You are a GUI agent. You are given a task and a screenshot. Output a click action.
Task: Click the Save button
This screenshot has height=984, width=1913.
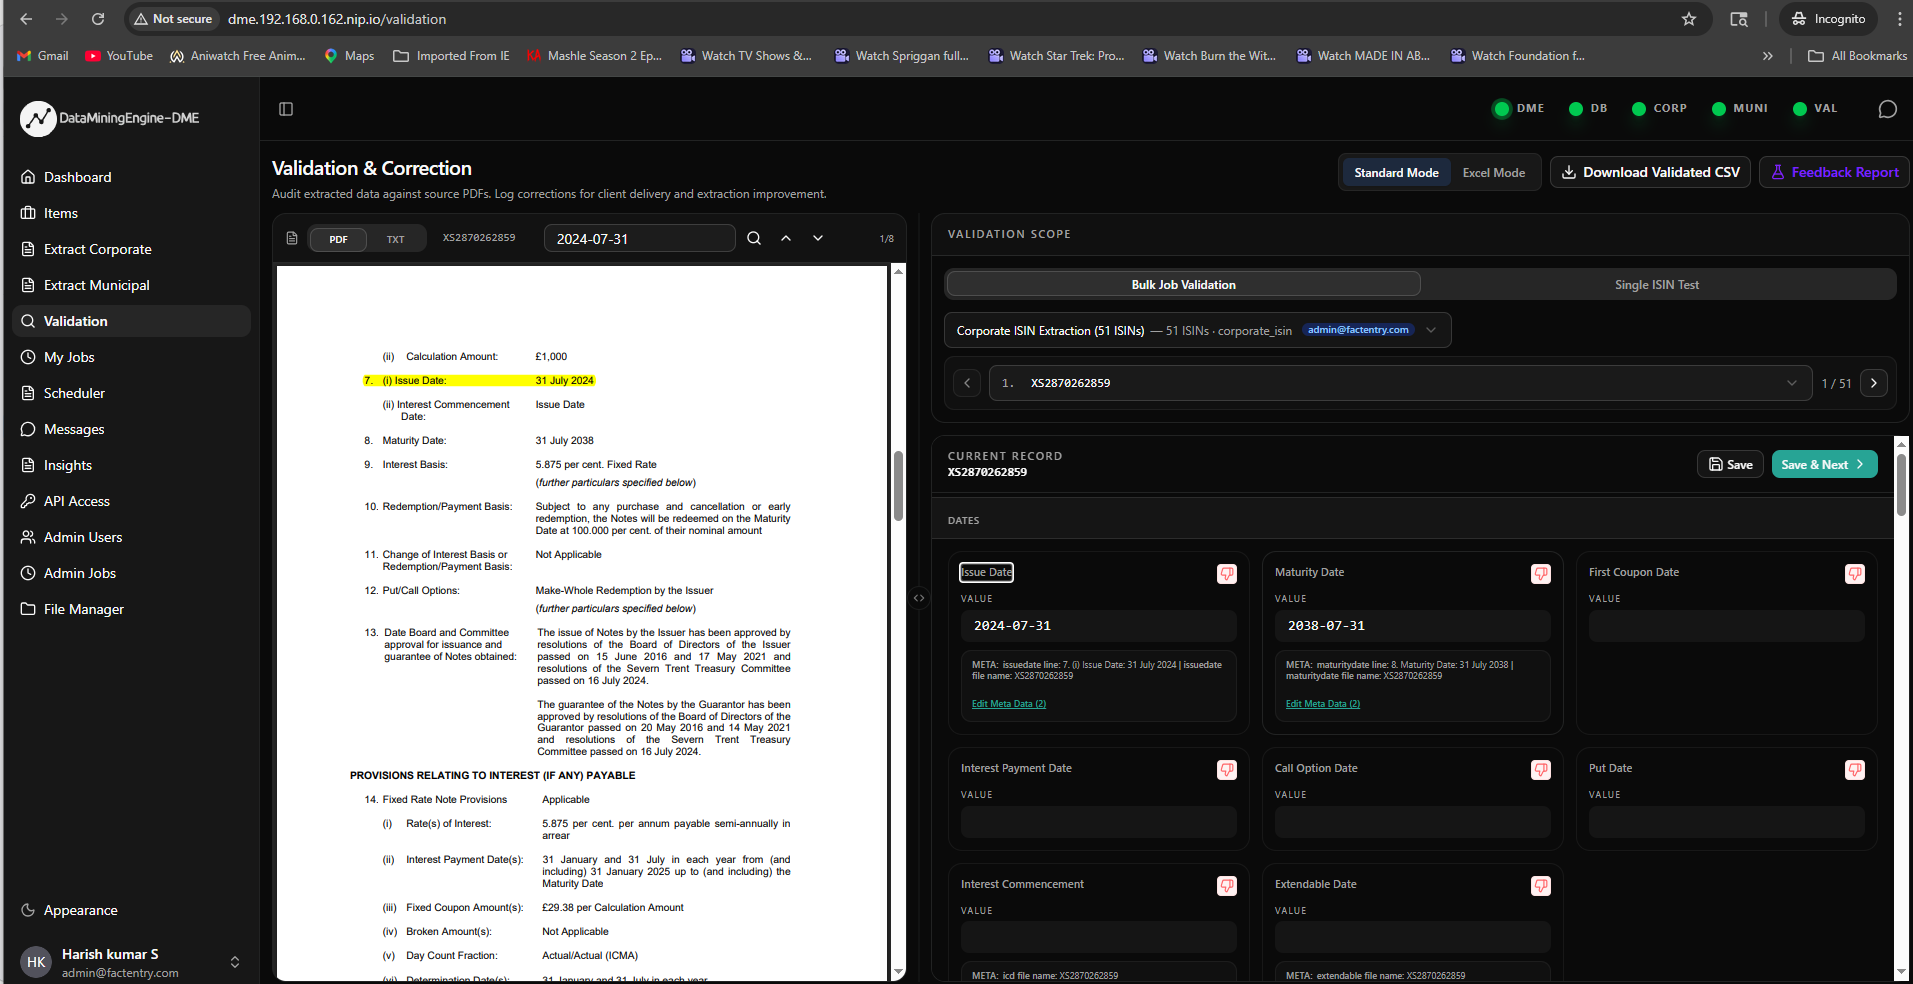pyautogui.click(x=1730, y=464)
